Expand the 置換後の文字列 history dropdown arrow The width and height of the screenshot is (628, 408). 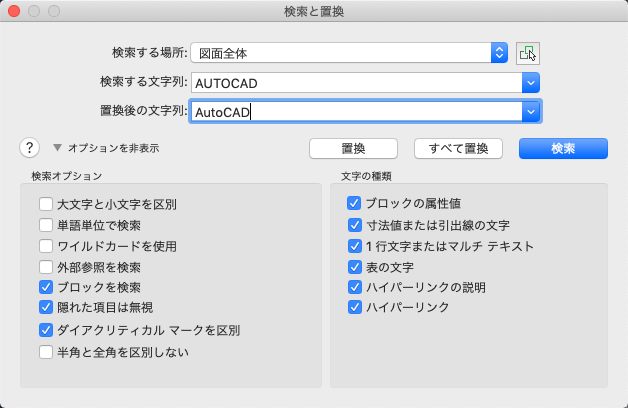pos(531,112)
